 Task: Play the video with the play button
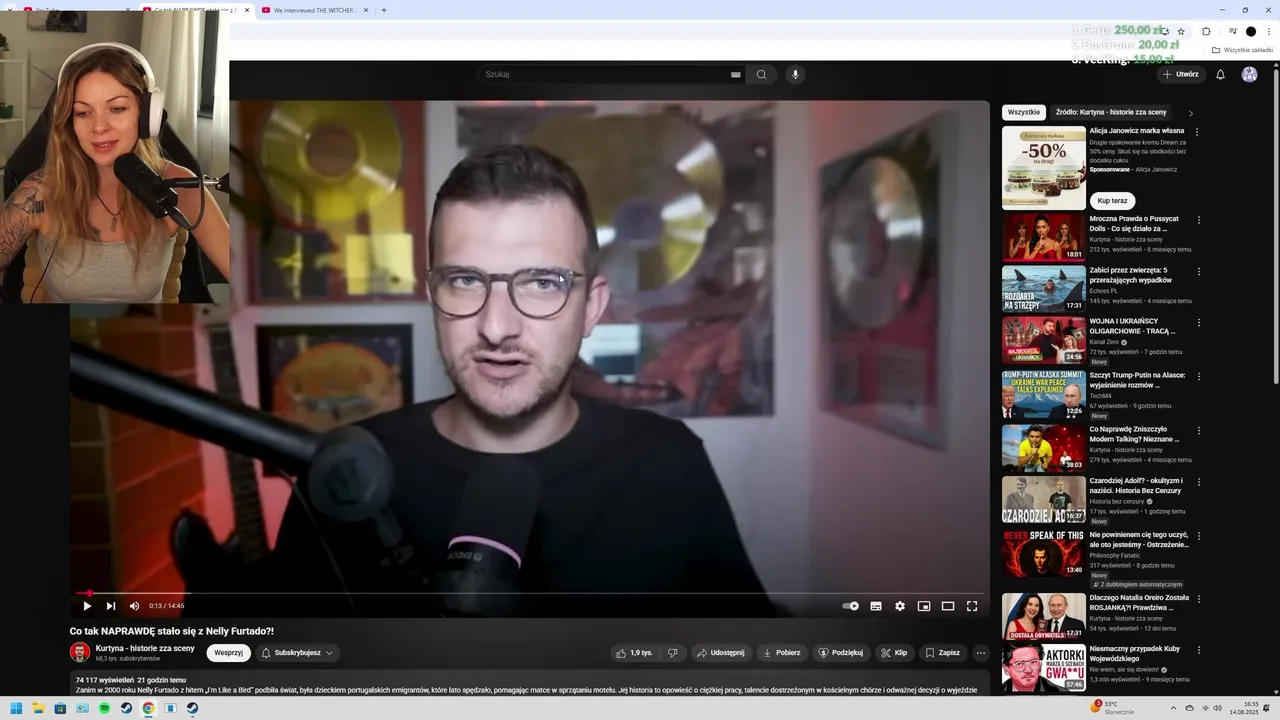[87, 606]
